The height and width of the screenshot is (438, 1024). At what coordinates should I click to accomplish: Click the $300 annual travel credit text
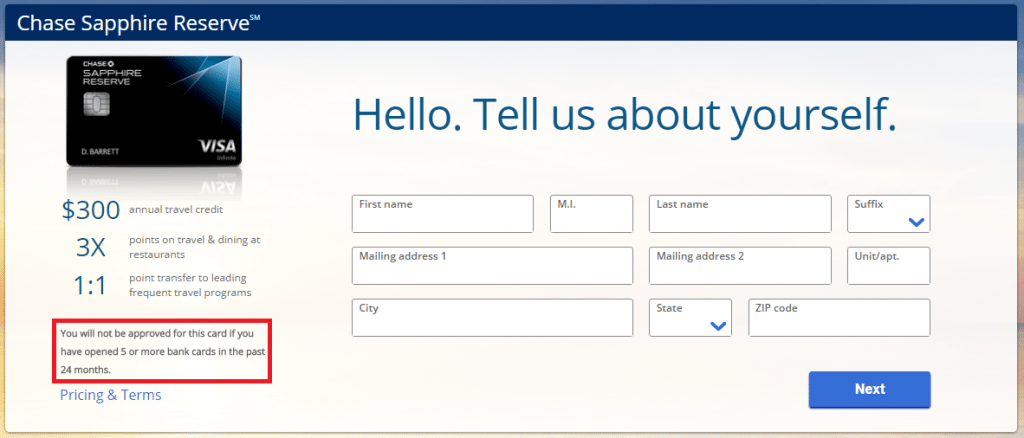(142, 210)
